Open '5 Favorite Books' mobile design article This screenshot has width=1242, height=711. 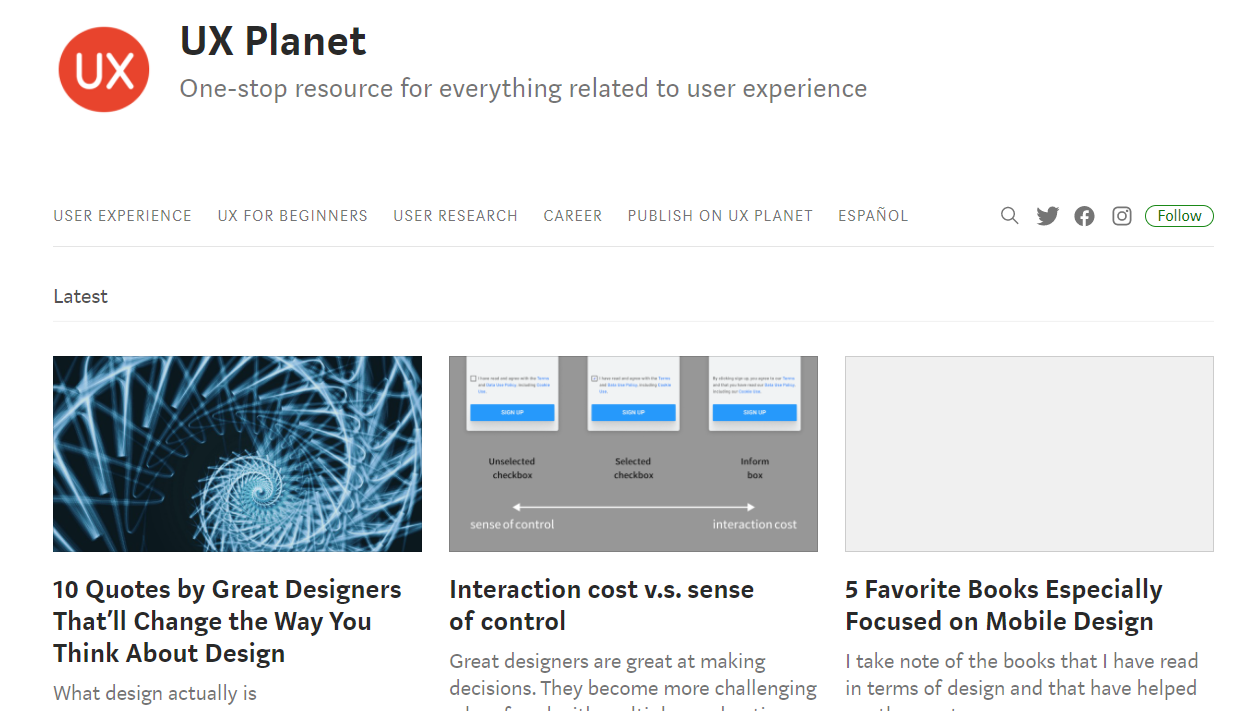coord(1003,605)
